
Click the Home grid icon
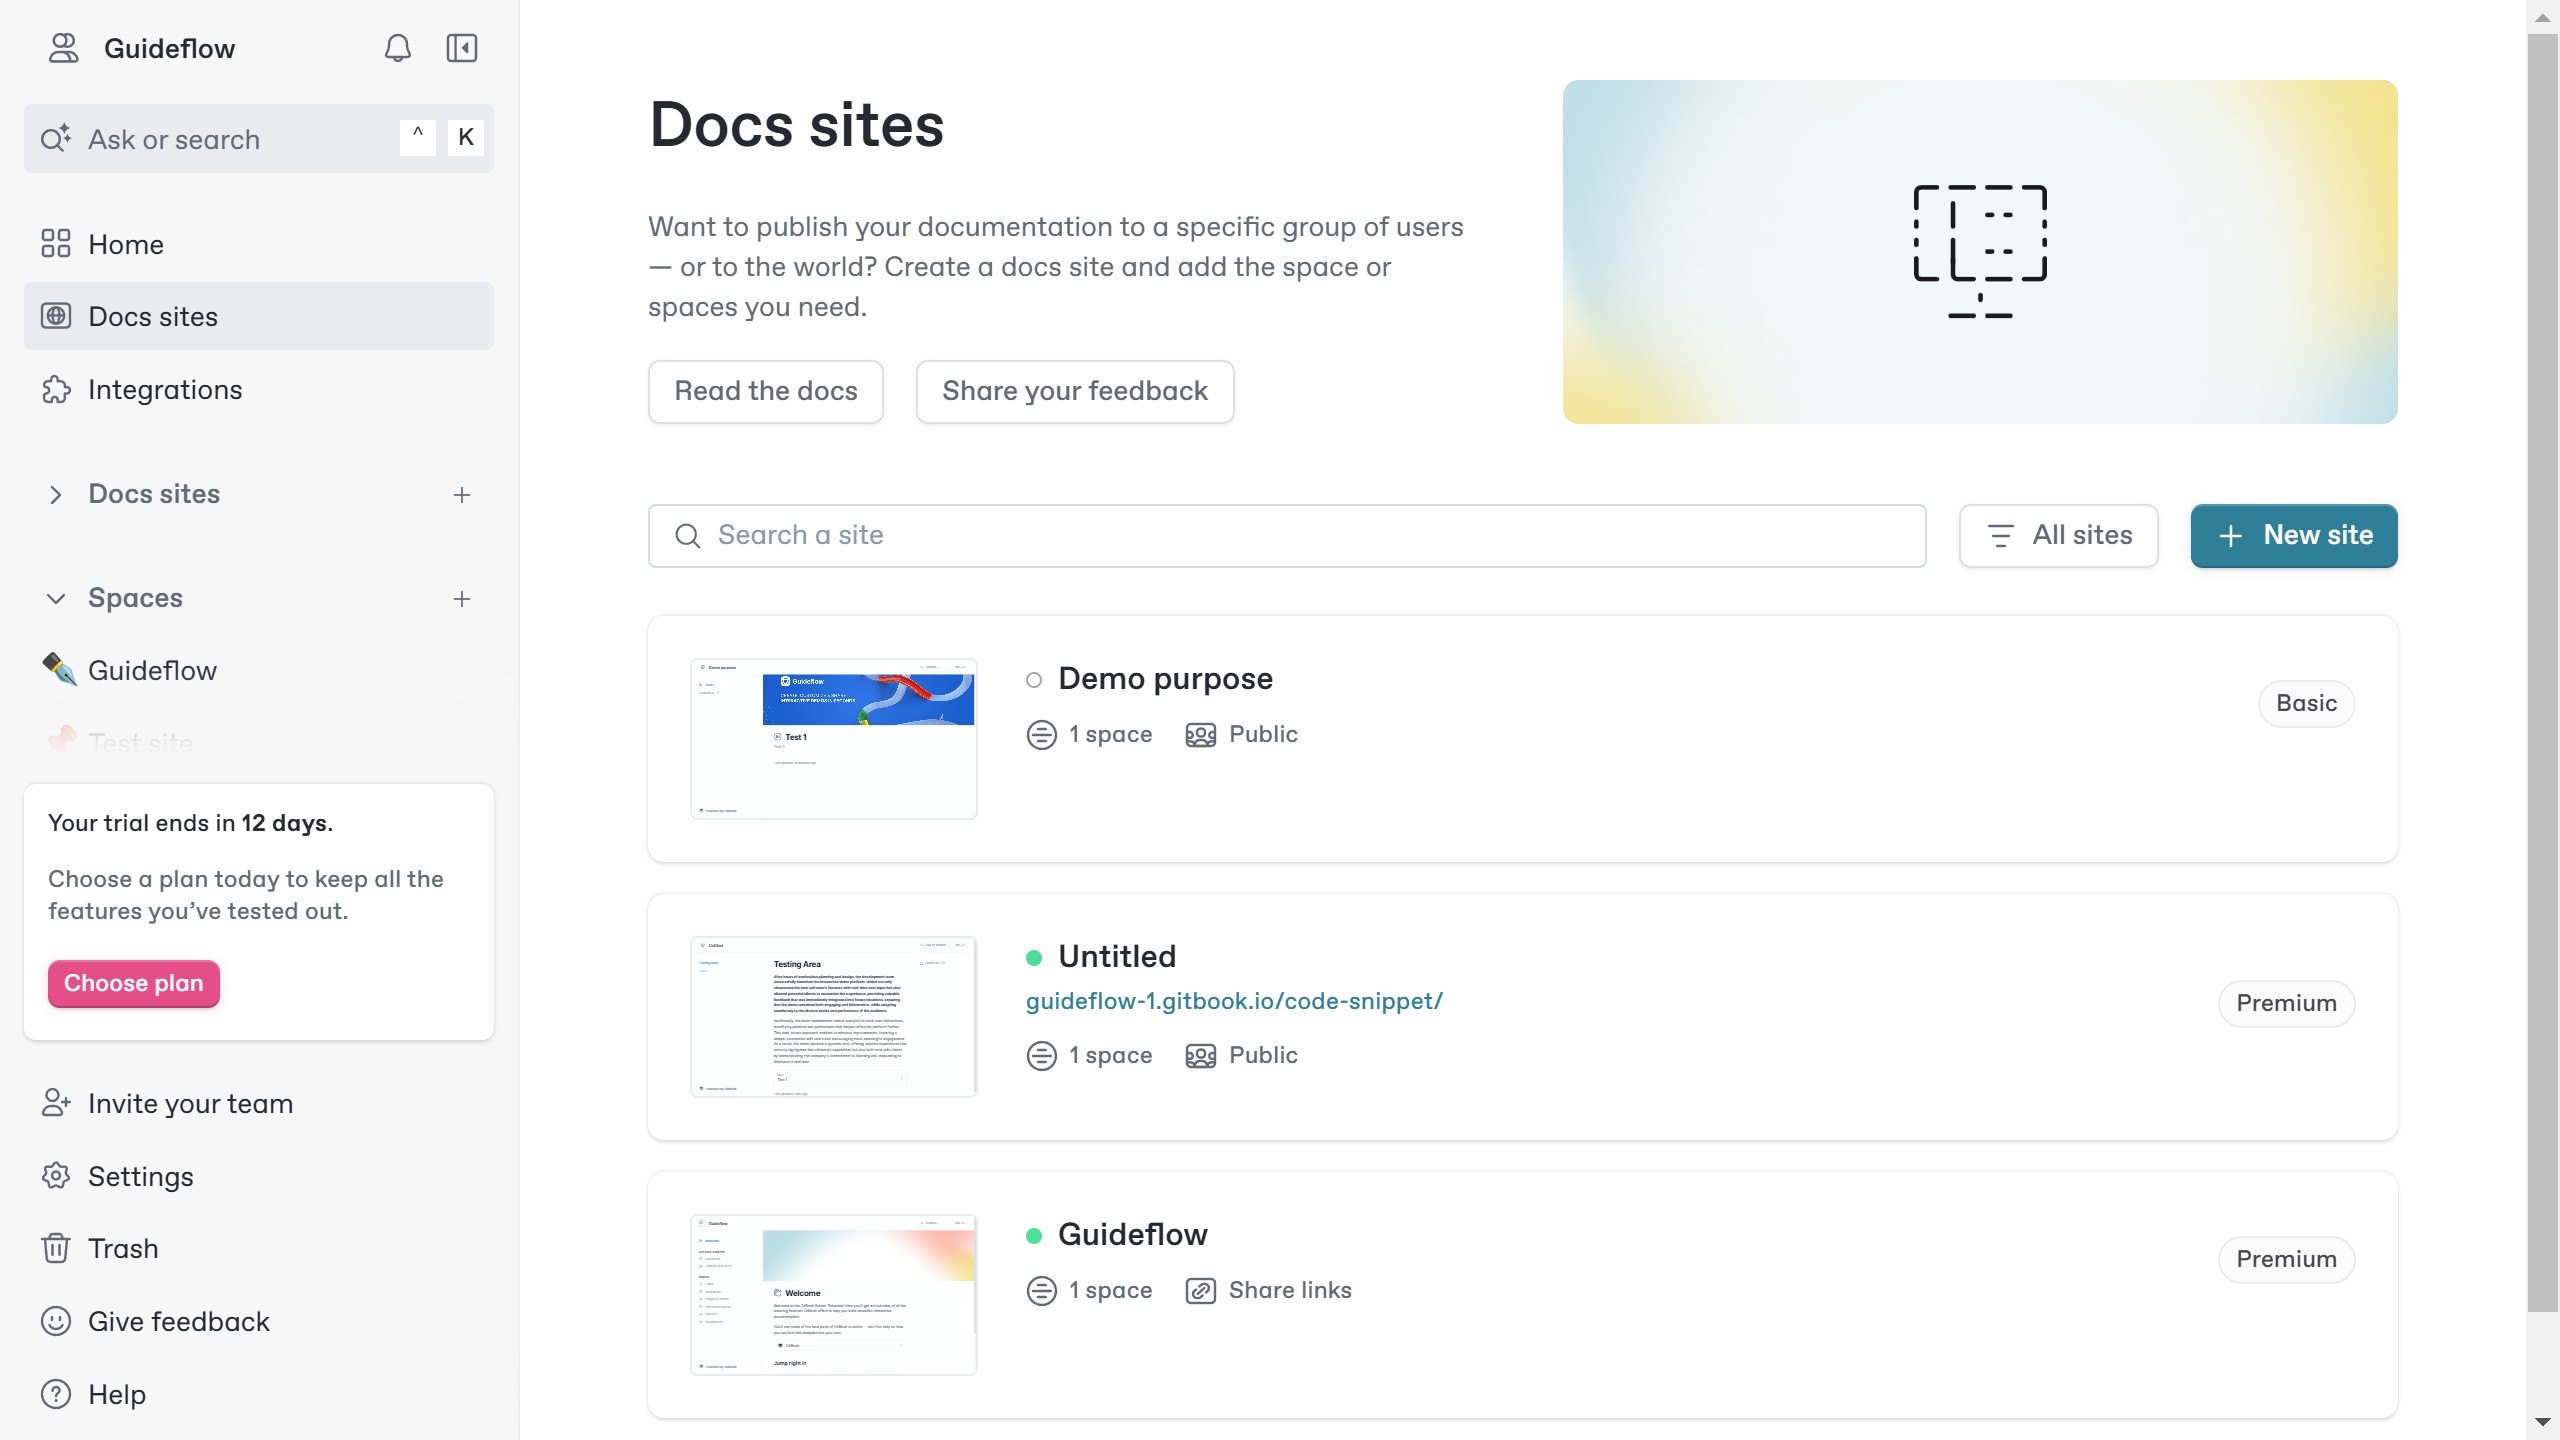point(56,244)
